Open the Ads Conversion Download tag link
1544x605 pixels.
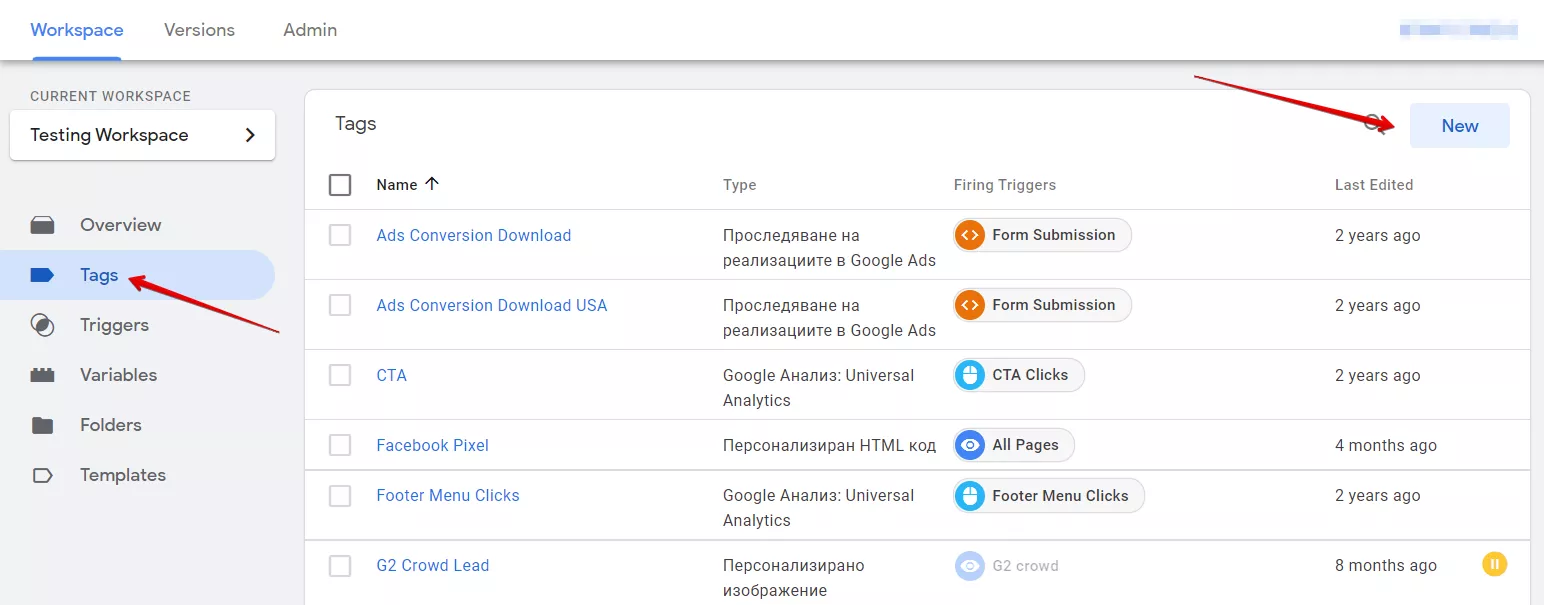[x=474, y=235]
